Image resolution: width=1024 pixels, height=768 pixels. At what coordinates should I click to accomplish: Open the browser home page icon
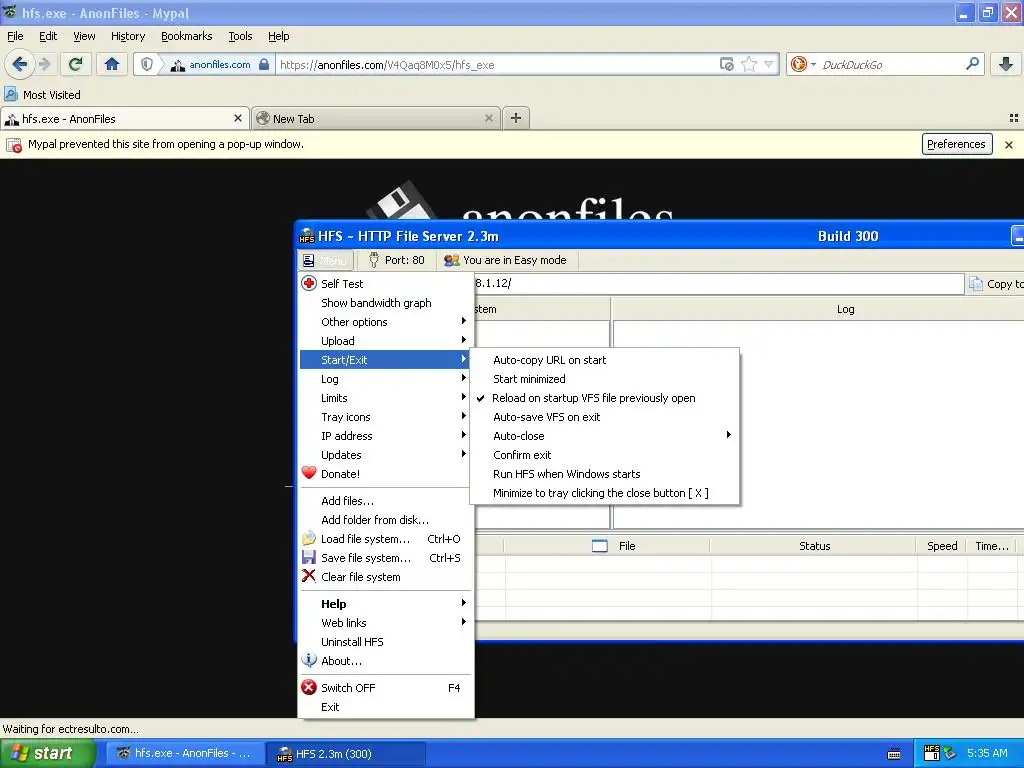point(112,64)
